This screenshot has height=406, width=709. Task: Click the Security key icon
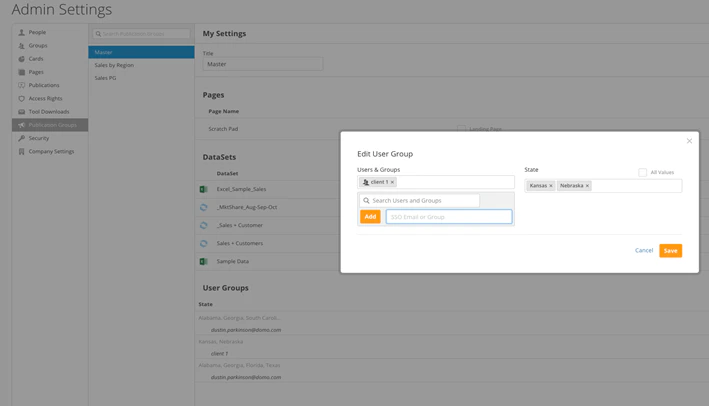point(21,138)
